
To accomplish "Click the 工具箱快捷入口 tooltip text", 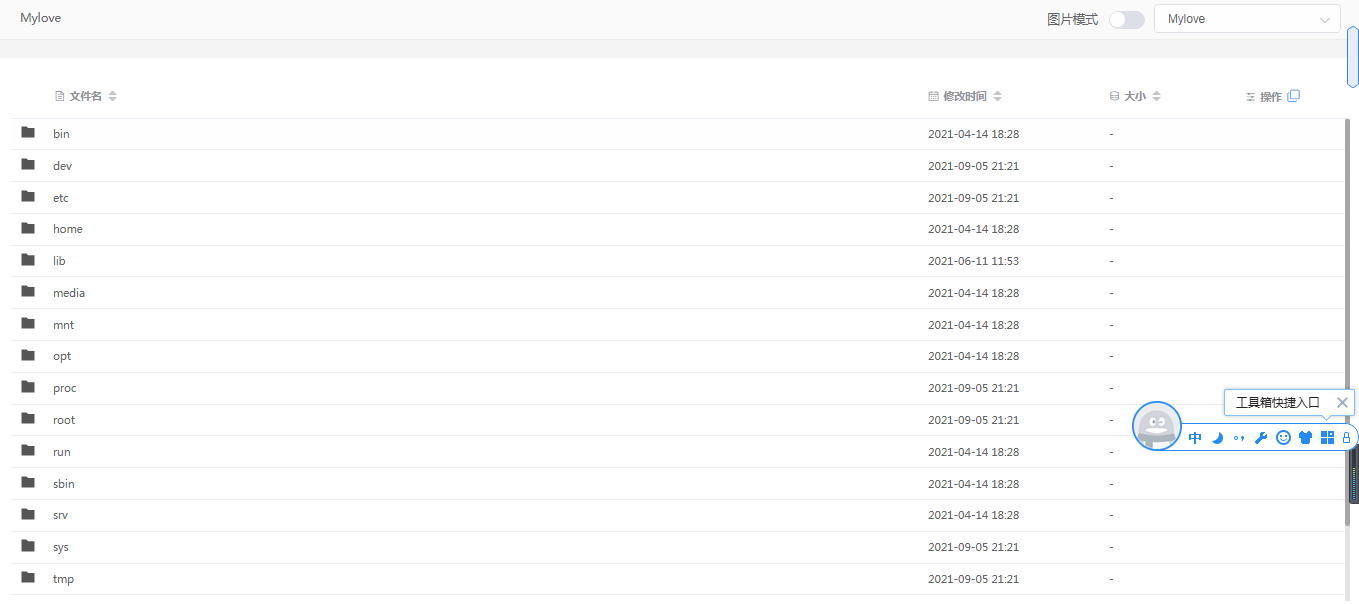I will pyautogui.click(x=1278, y=402).
